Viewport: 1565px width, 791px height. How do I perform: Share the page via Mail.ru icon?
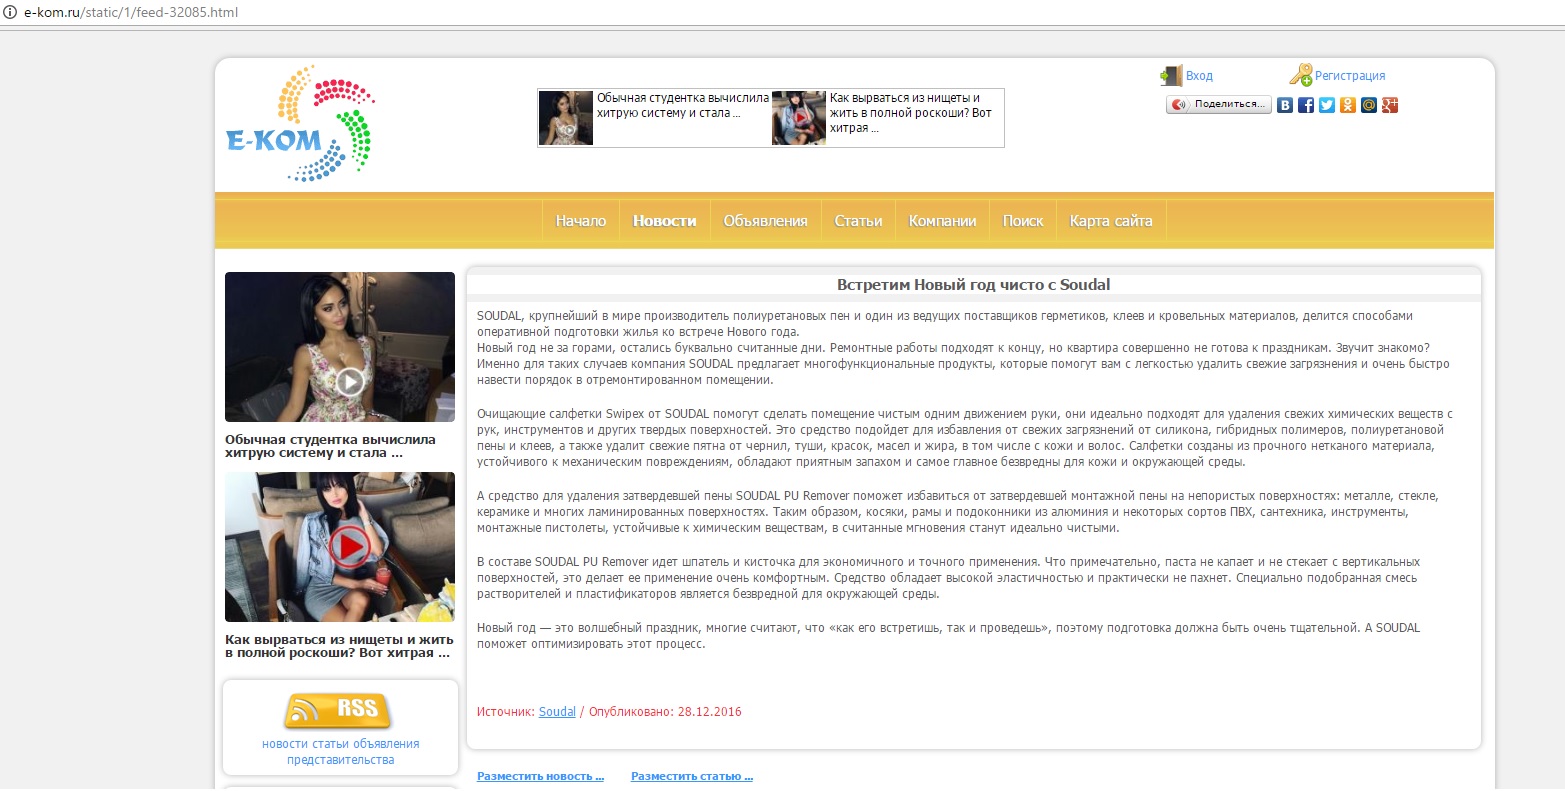[x=1369, y=104]
